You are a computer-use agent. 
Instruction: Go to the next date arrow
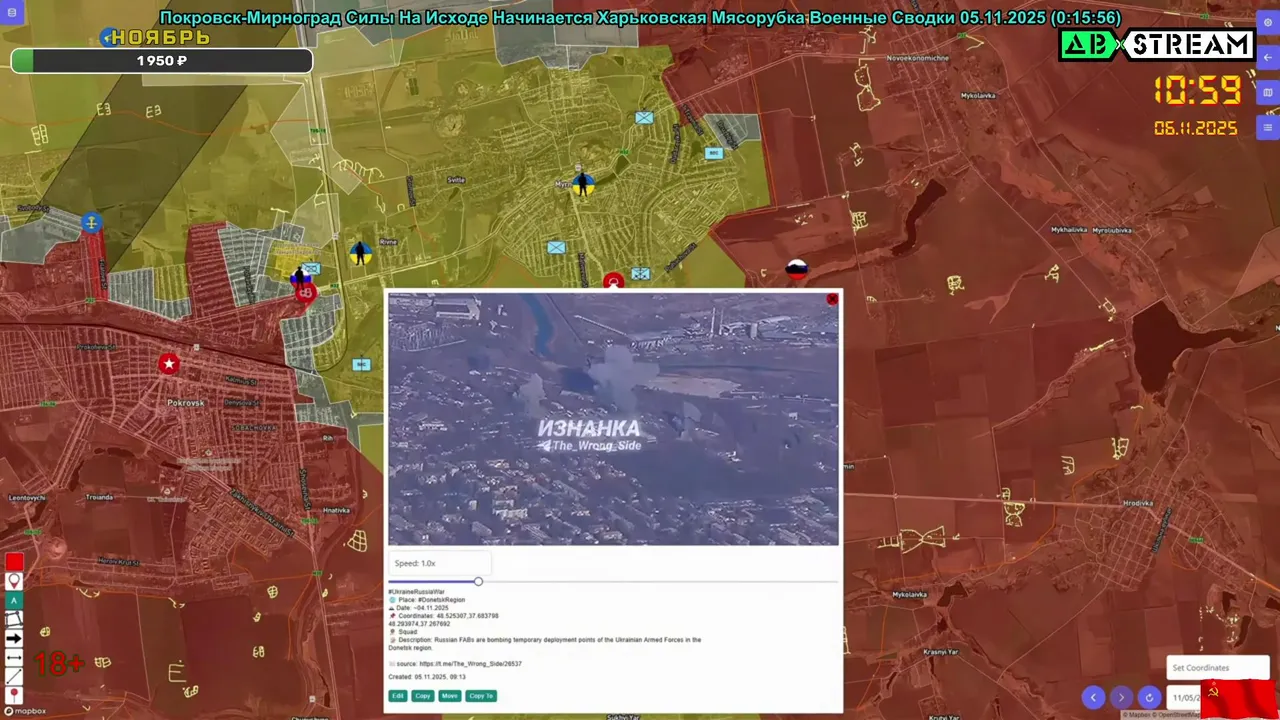click(1121, 697)
